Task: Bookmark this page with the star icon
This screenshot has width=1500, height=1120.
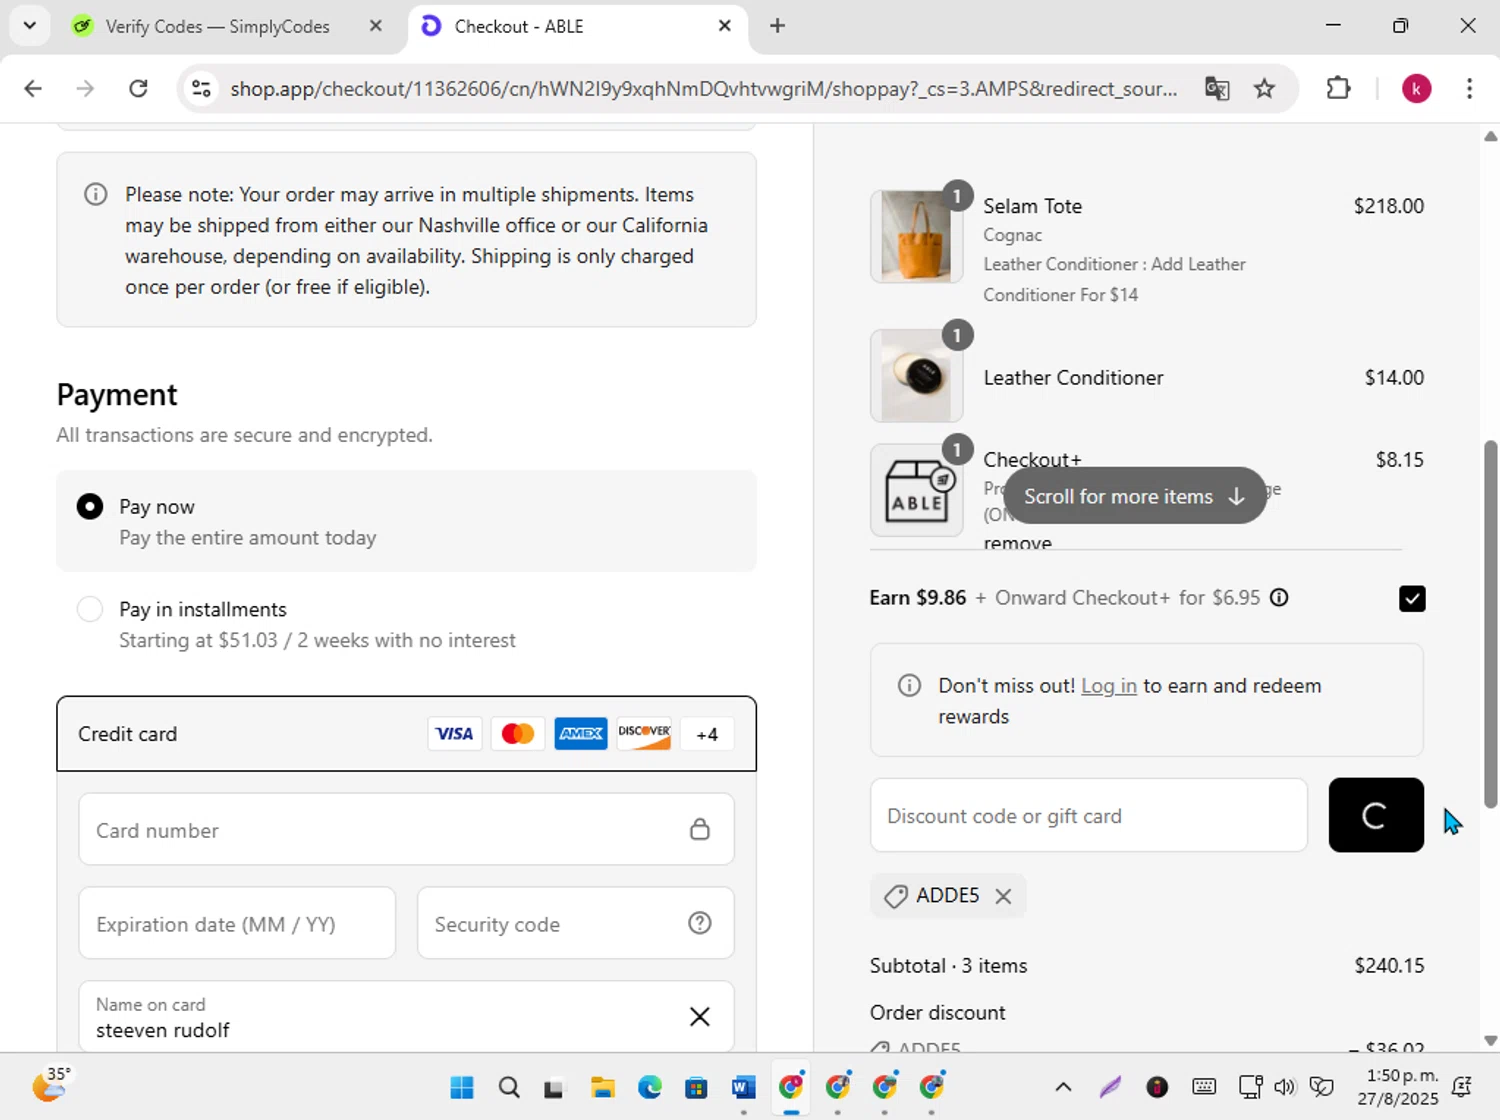Action: tap(1265, 88)
